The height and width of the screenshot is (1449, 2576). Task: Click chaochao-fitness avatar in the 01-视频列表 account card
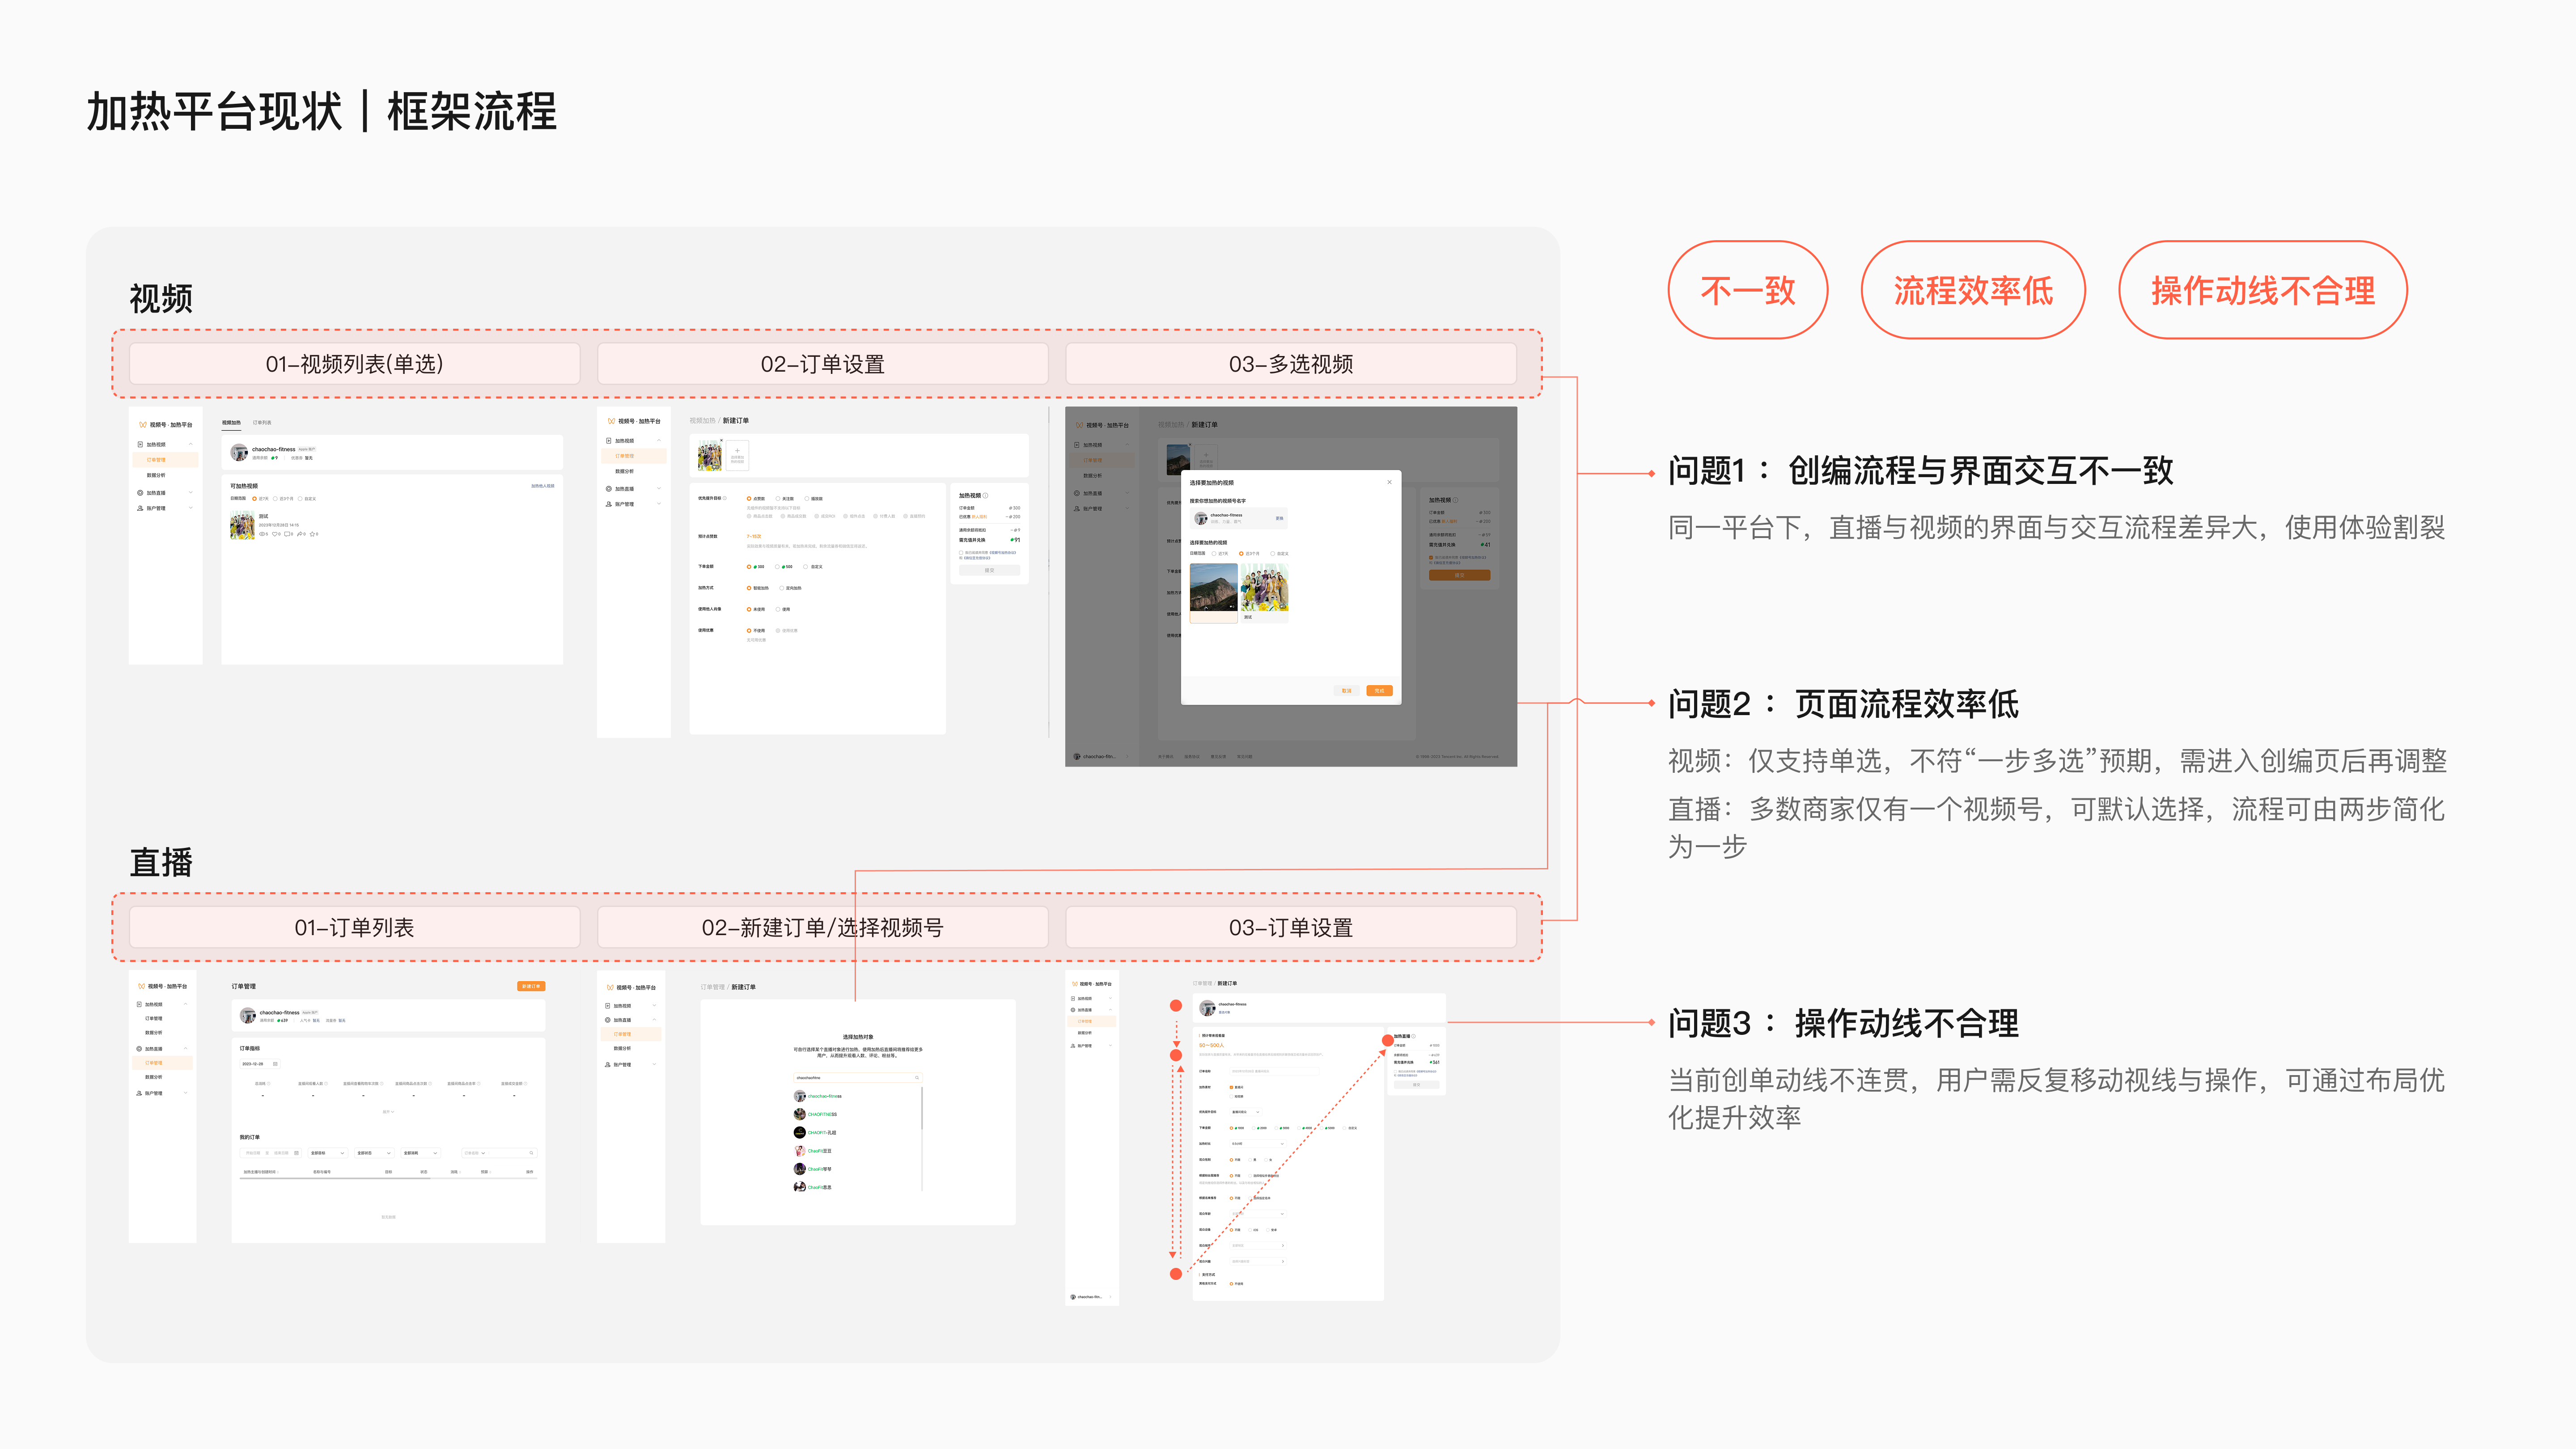pyautogui.click(x=239, y=452)
